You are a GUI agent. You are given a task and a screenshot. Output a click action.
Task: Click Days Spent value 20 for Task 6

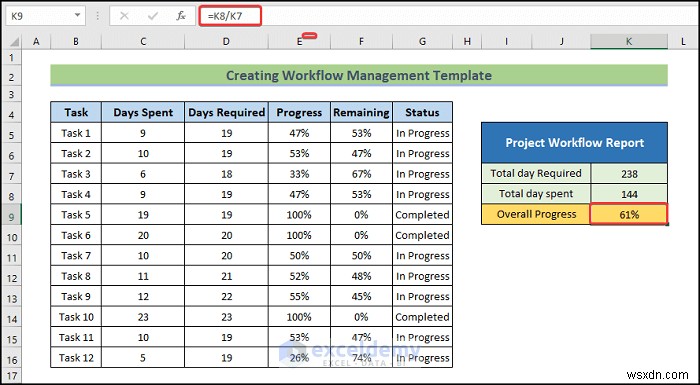coord(143,235)
